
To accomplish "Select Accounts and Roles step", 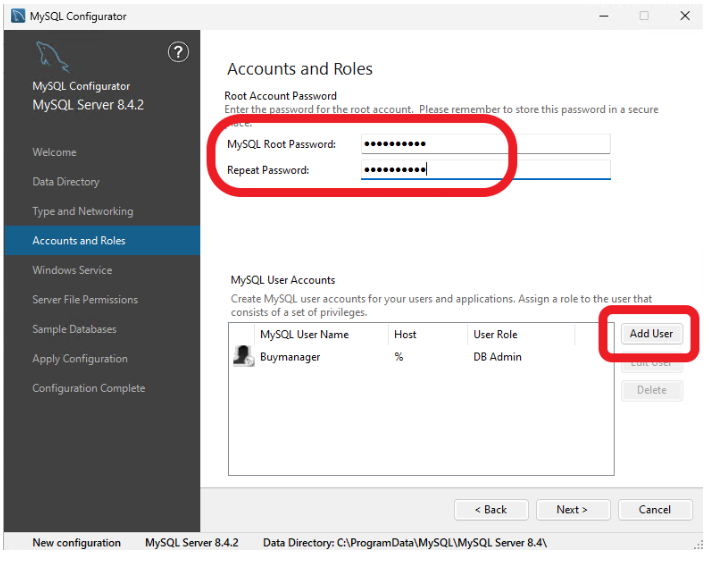I will pyautogui.click(x=79, y=241).
